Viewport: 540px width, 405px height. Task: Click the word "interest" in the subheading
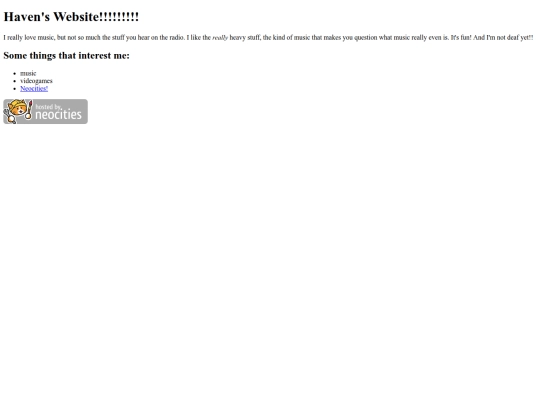[x=95, y=55]
